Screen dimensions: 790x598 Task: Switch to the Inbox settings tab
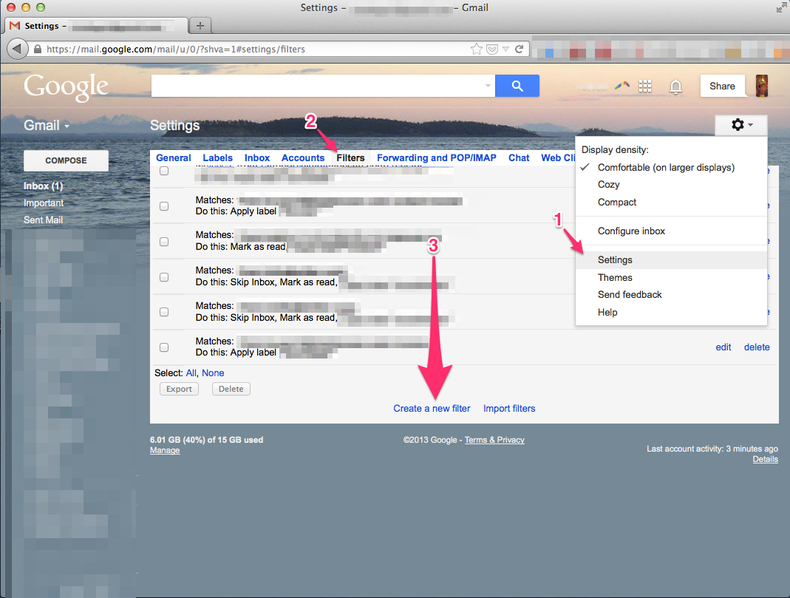[257, 158]
